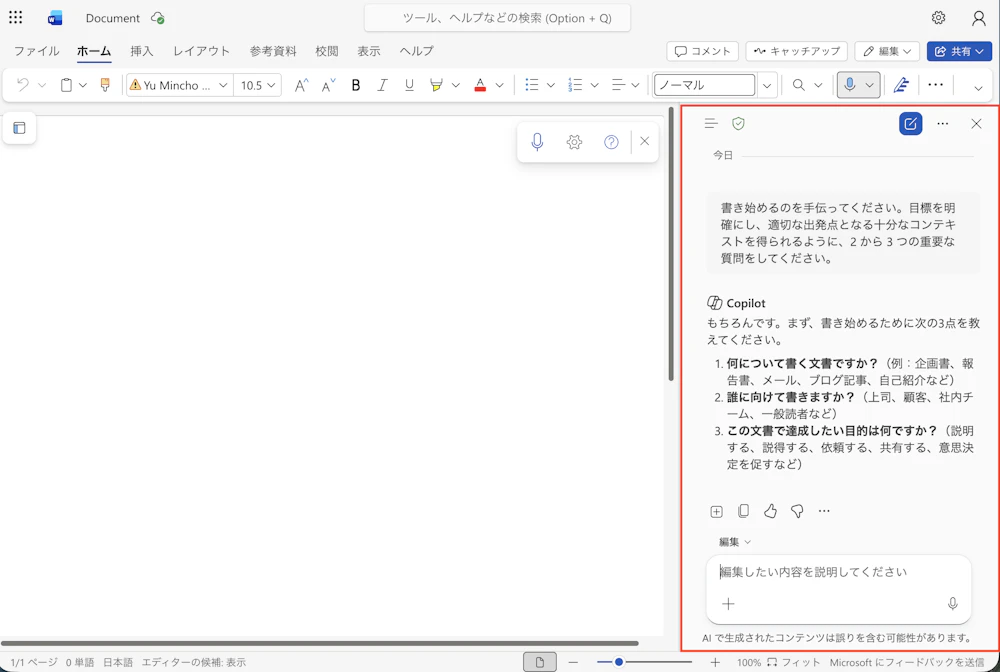Screen dimensions: 1000x672
Task: Increase font size with A up
Action: click(302, 85)
